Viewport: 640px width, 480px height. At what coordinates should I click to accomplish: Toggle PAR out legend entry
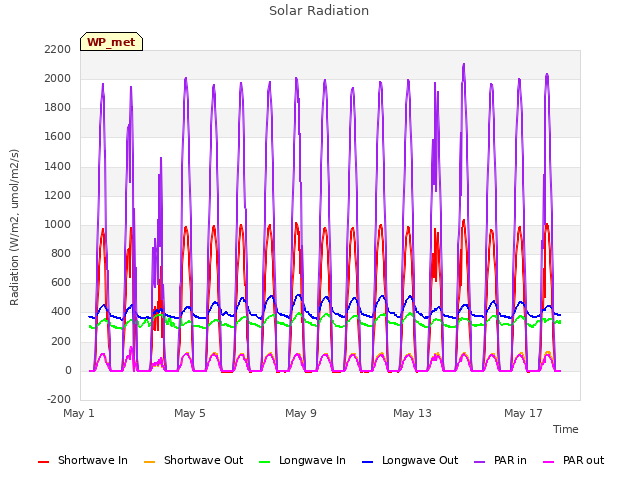pyautogui.click(x=573, y=460)
